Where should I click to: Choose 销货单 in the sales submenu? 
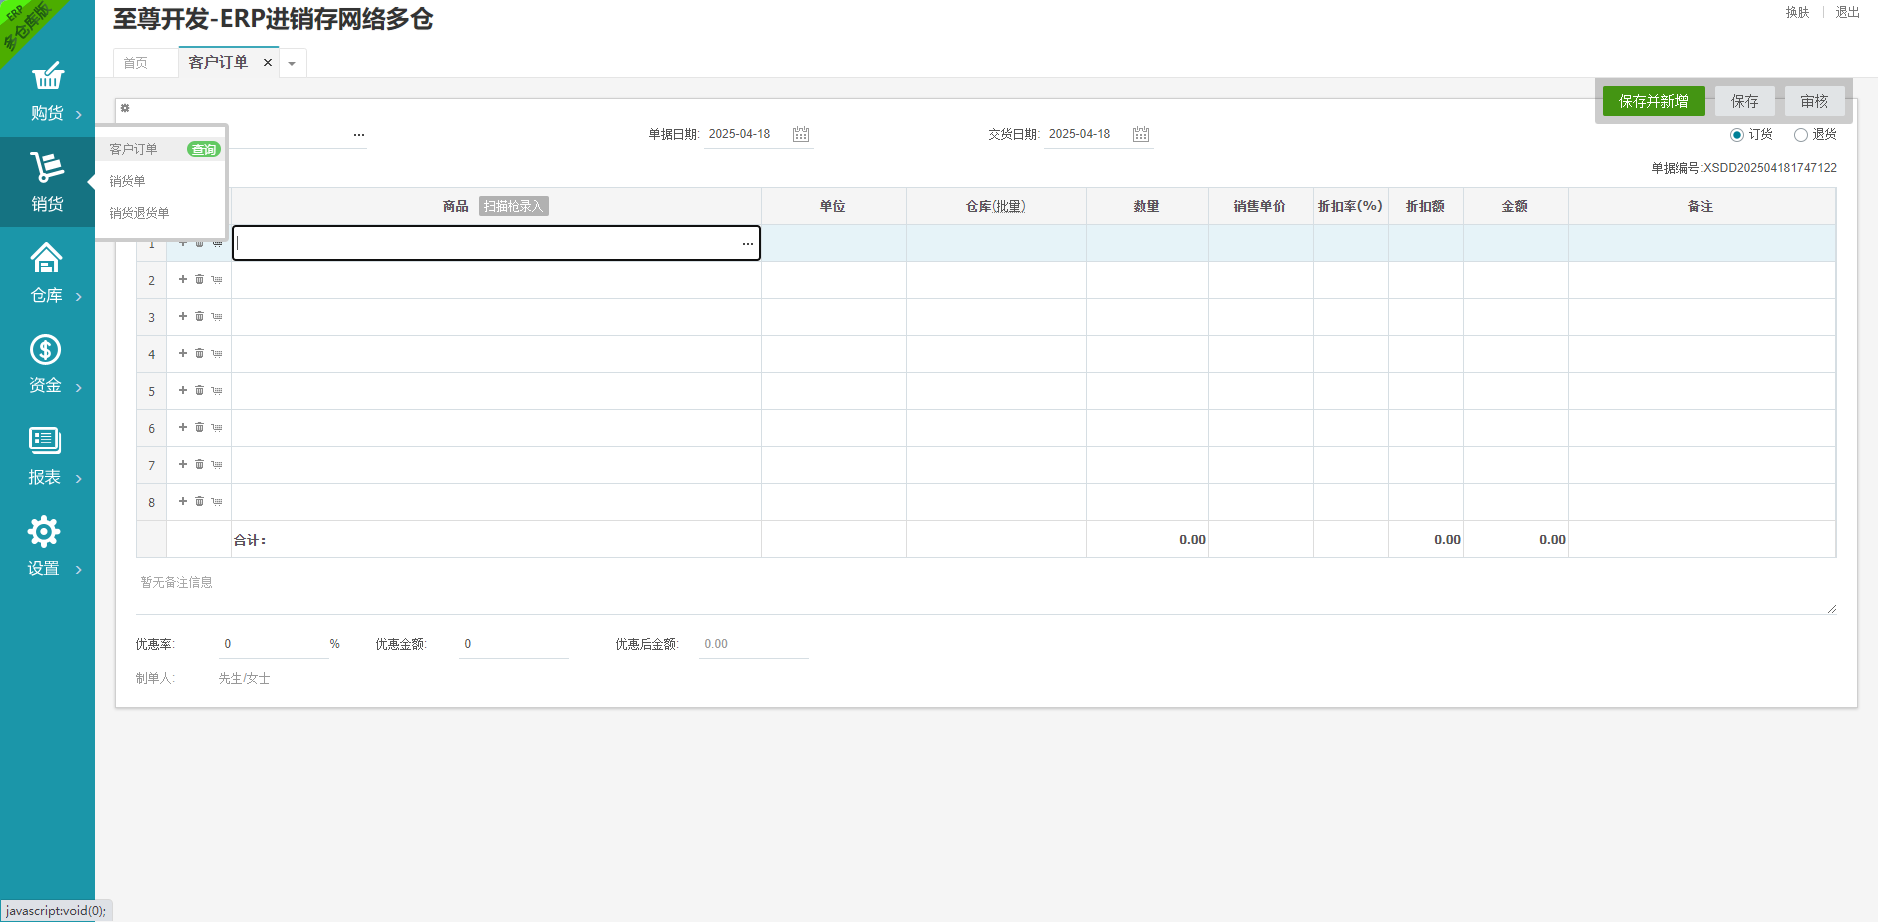point(127,181)
